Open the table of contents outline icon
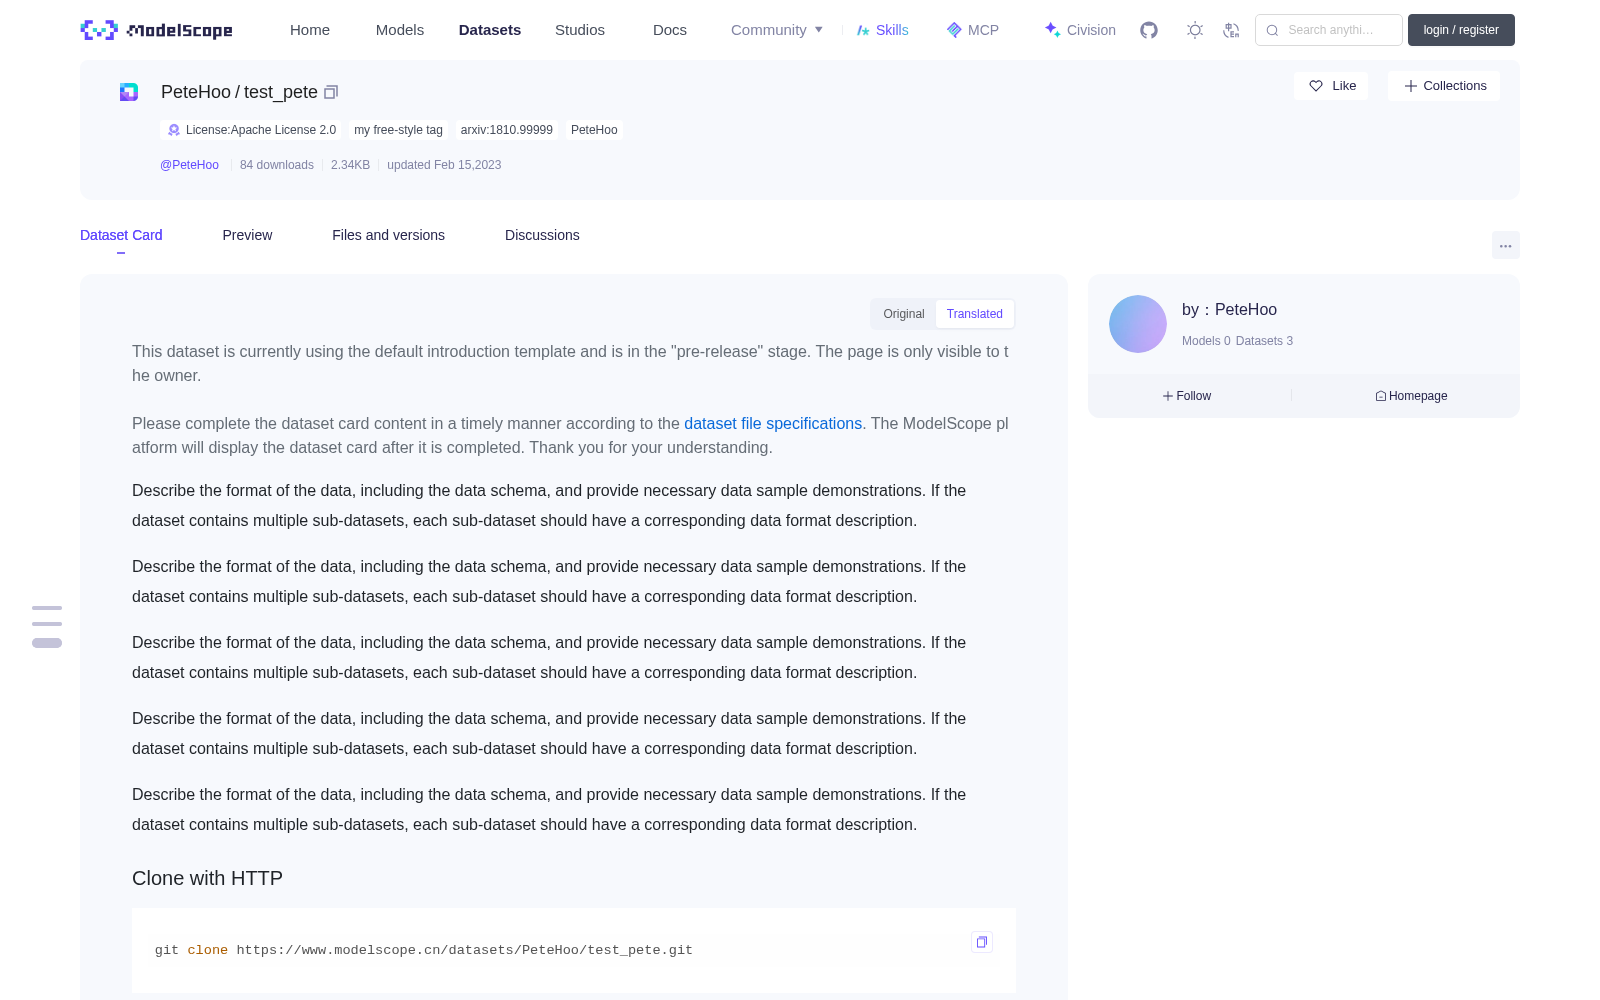Screen dimensions: 1600x1000 47,626
